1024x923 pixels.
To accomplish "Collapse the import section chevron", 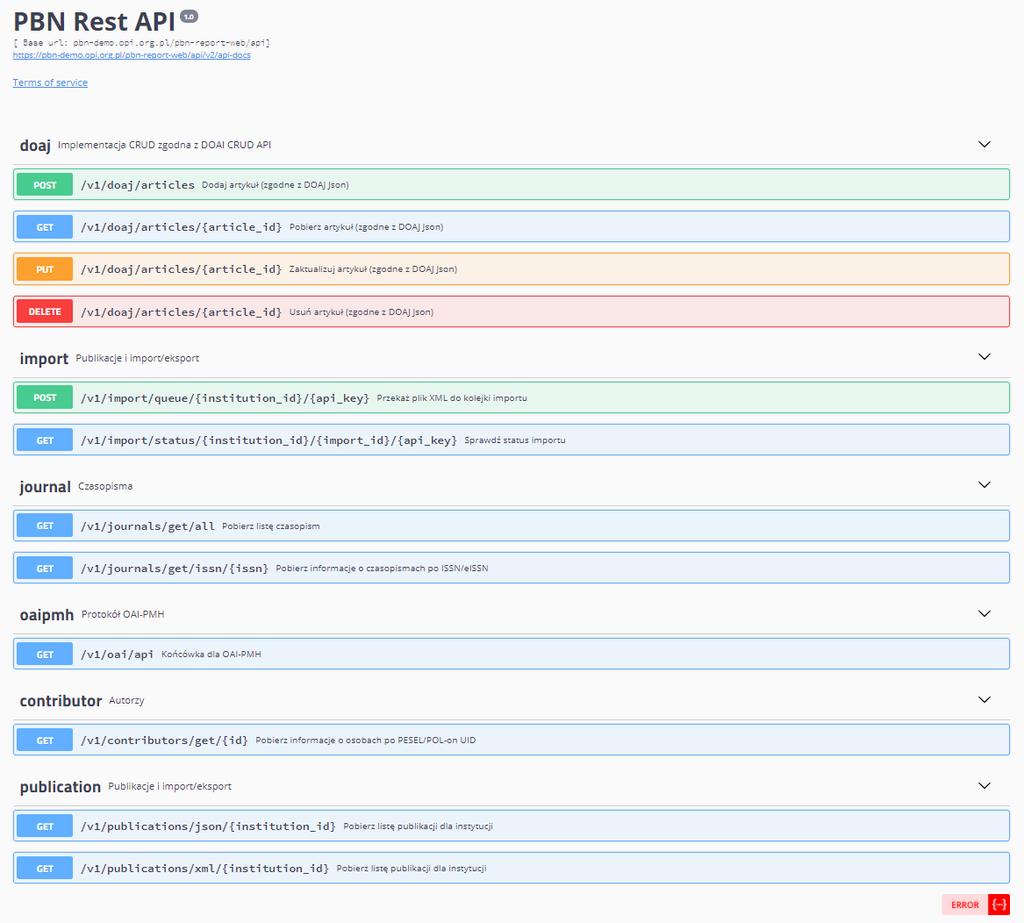I will point(984,357).
